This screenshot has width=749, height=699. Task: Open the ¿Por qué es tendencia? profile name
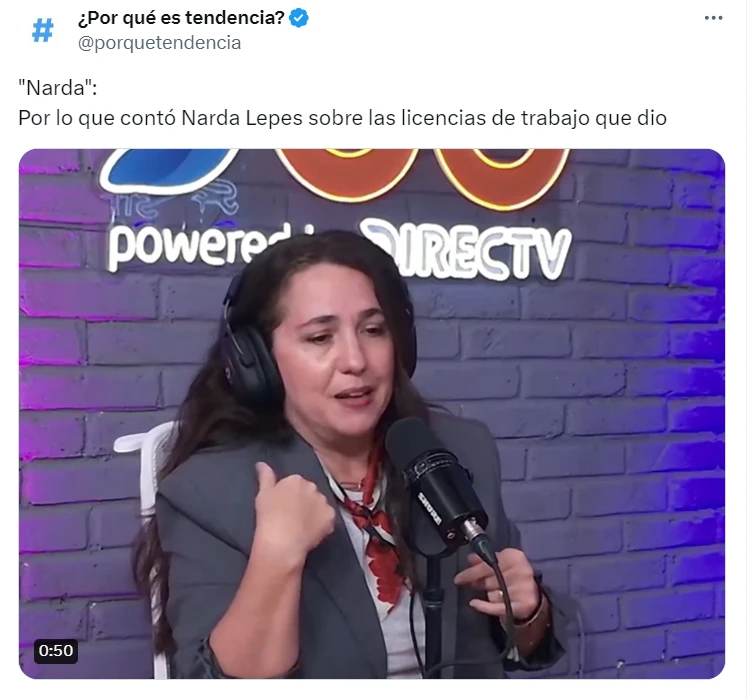click(181, 18)
